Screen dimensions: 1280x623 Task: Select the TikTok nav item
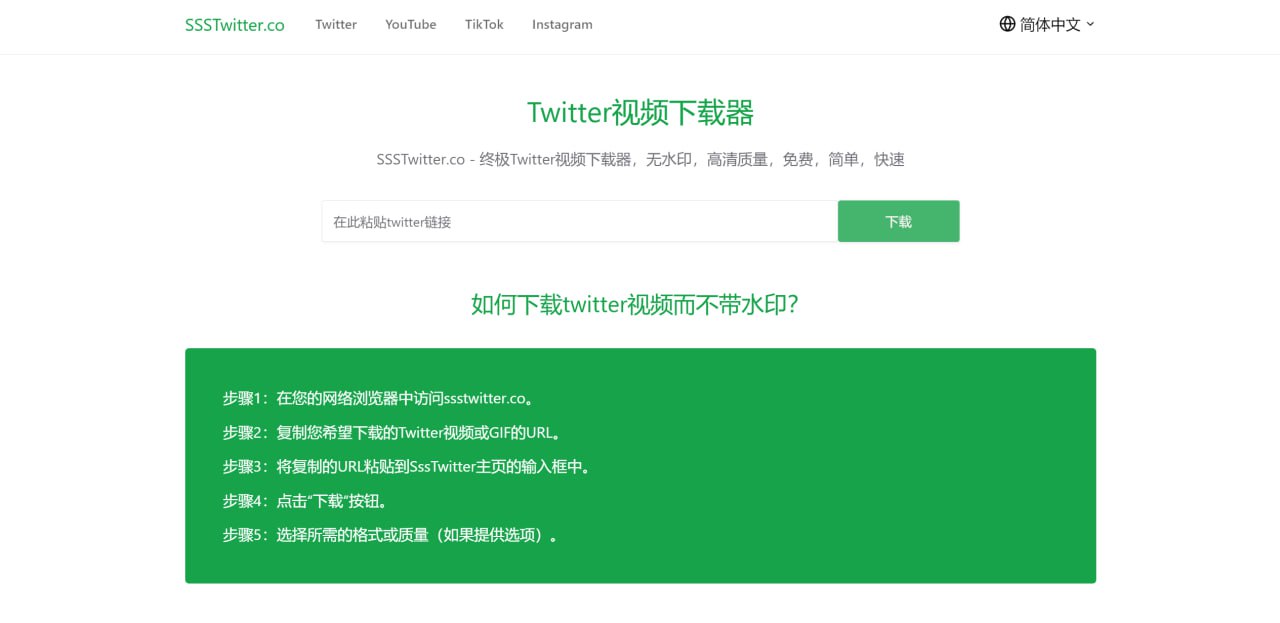pos(484,24)
